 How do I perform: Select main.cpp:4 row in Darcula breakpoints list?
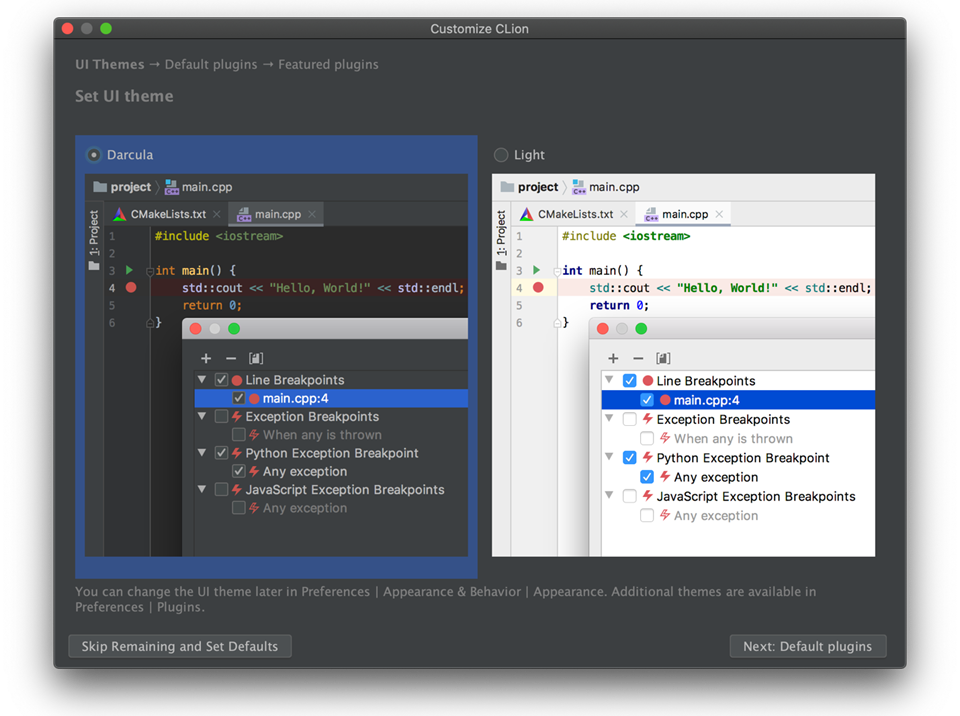331,398
